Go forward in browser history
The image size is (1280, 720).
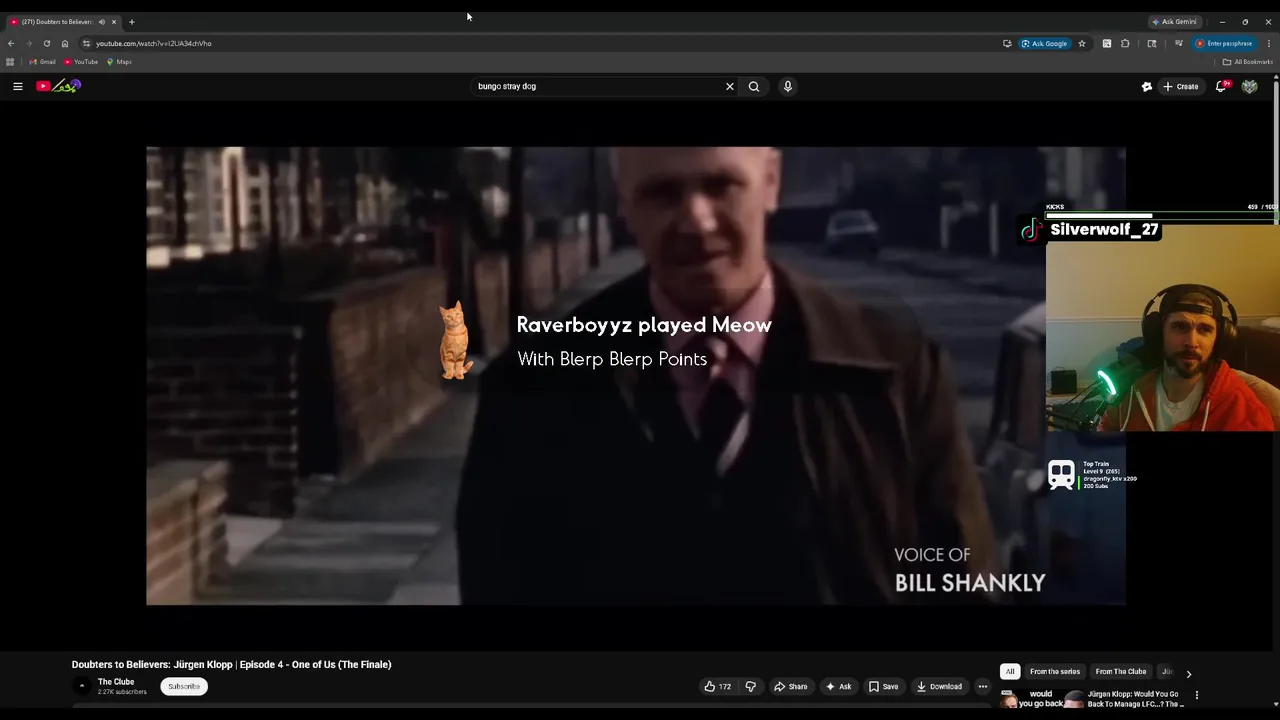(x=29, y=44)
